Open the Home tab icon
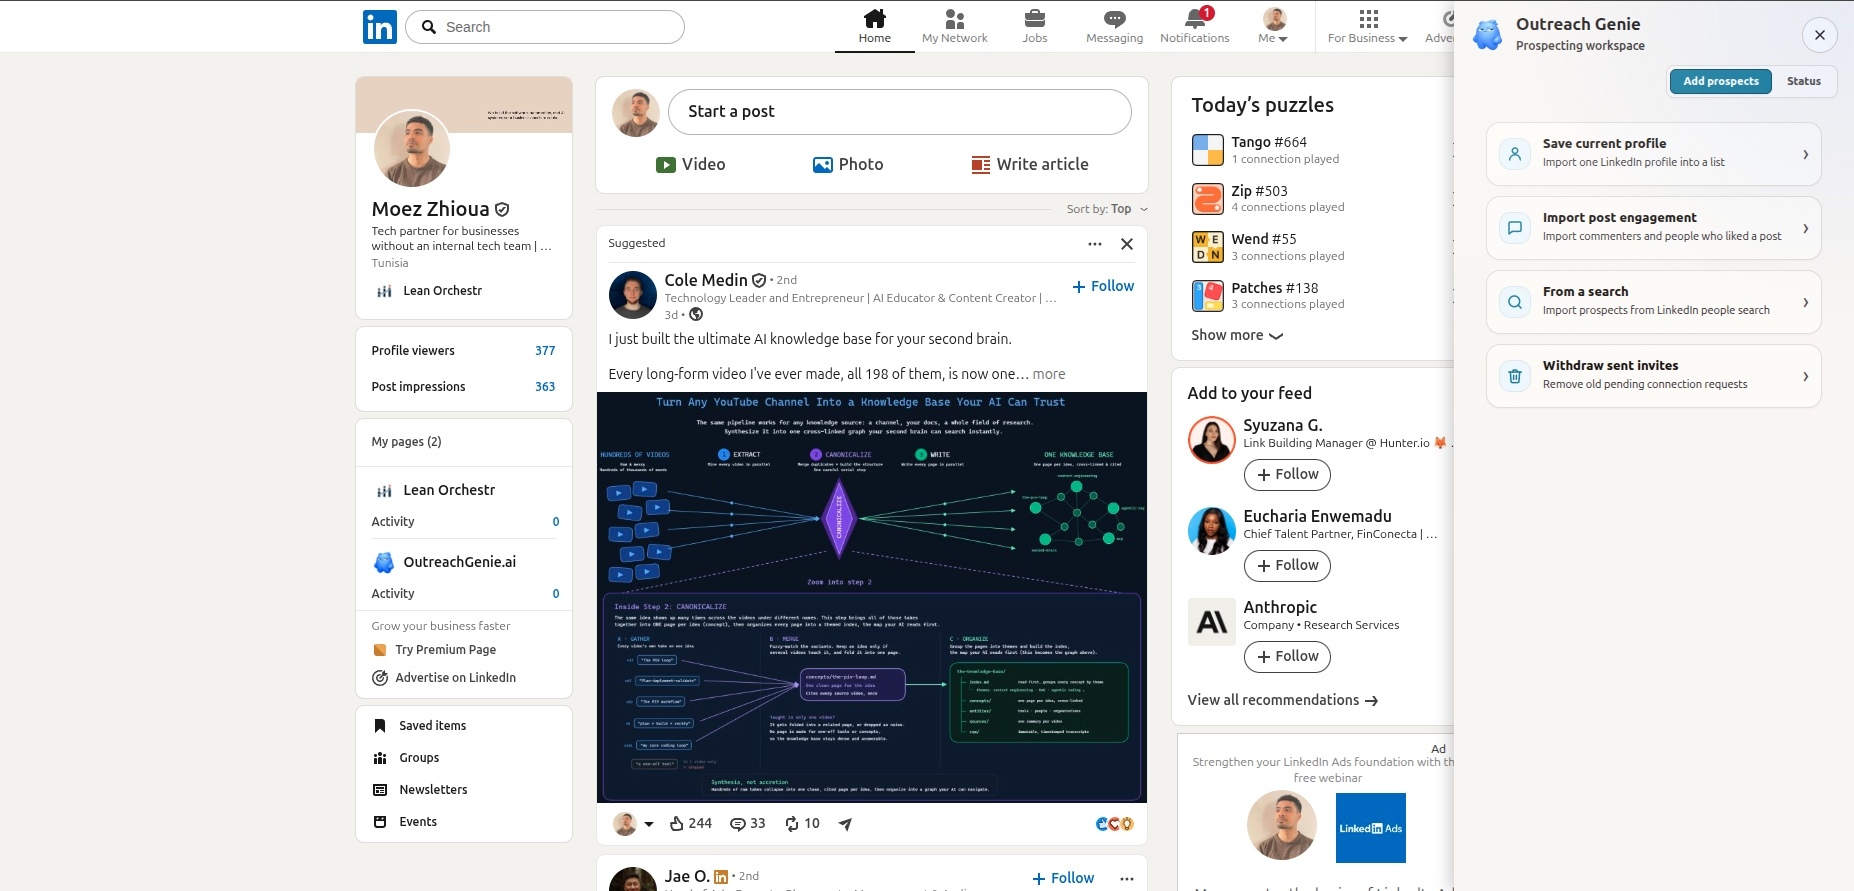The image size is (1854, 891). pyautogui.click(x=875, y=18)
